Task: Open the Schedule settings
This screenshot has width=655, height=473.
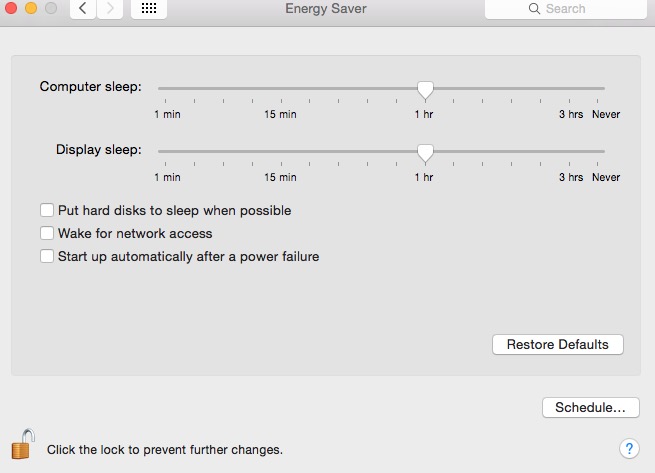Action: point(590,408)
